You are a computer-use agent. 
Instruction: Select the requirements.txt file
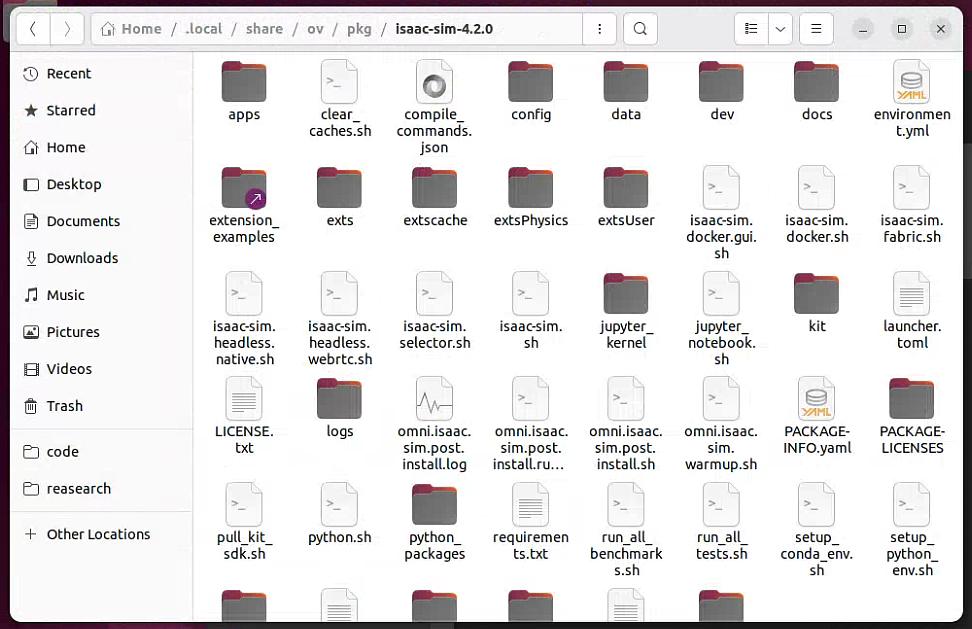click(531, 522)
